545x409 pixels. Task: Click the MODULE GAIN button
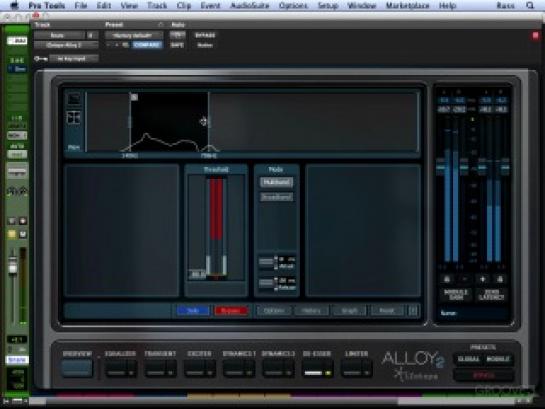pyautogui.click(x=456, y=294)
